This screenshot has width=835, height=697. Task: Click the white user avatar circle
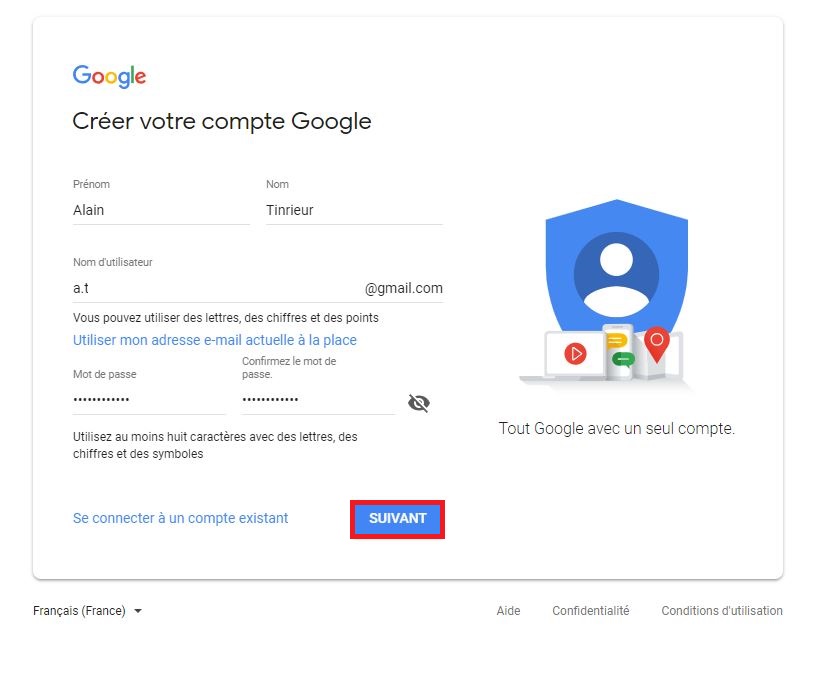pos(617,259)
